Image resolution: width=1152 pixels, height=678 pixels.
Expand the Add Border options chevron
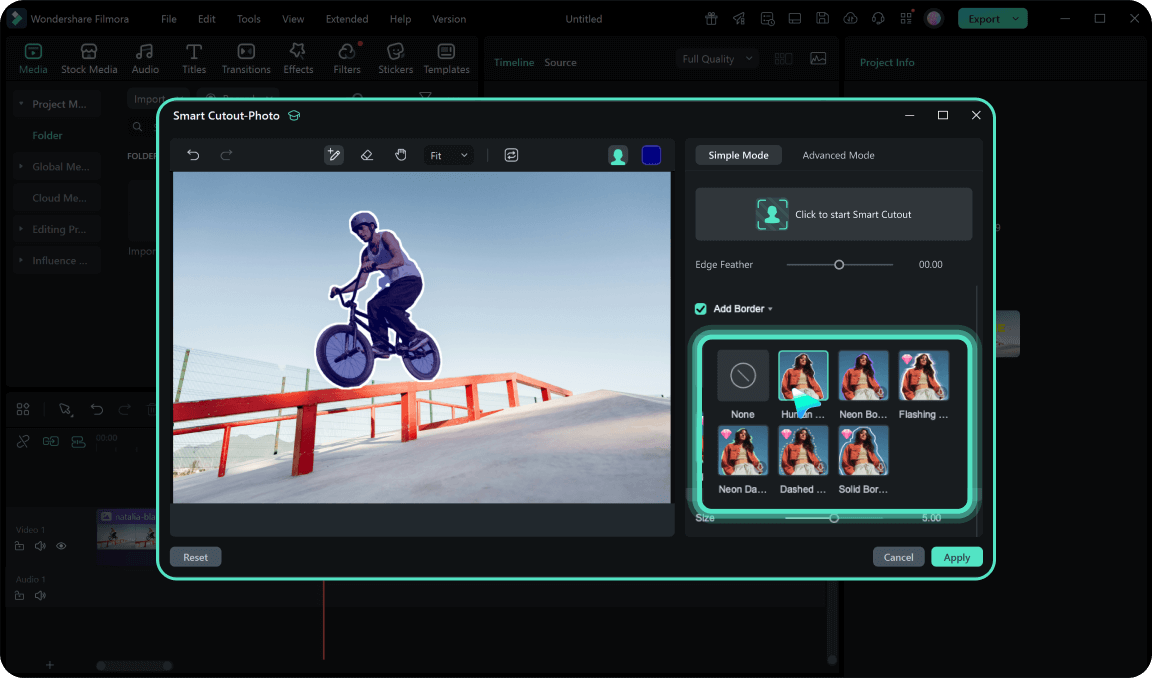pyautogui.click(x=768, y=308)
